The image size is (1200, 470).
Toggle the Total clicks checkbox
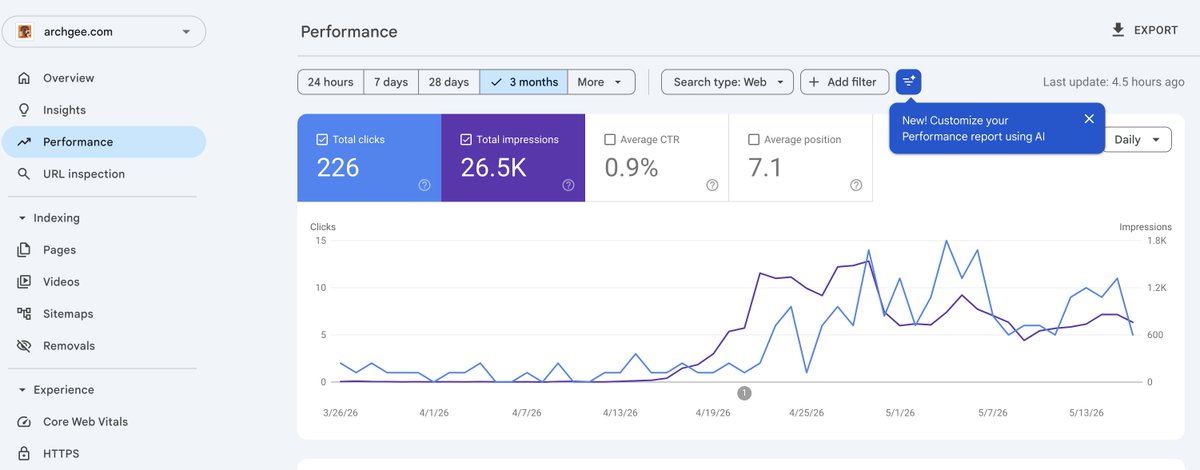click(322, 140)
